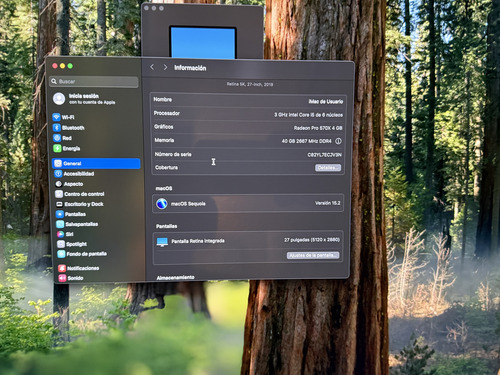Click the Procesador label
This screenshot has height=375, width=500.
click(x=167, y=113)
